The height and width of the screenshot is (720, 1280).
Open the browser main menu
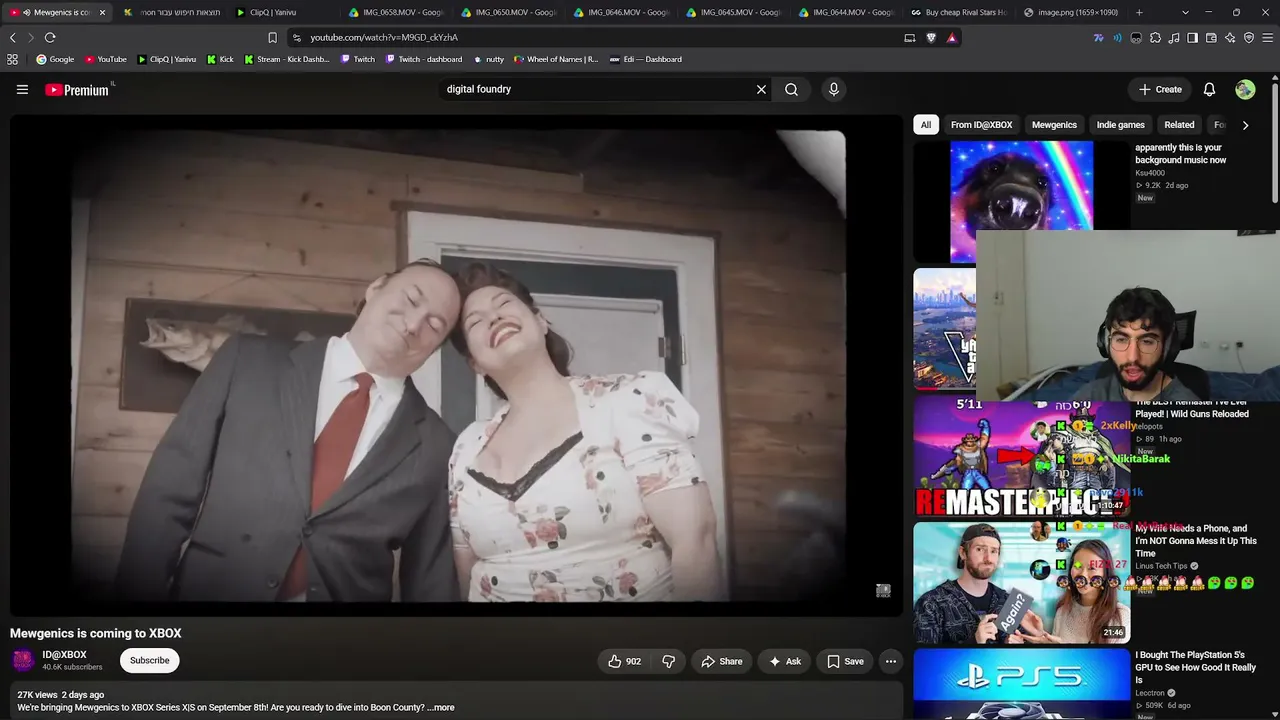(1268, 38)
